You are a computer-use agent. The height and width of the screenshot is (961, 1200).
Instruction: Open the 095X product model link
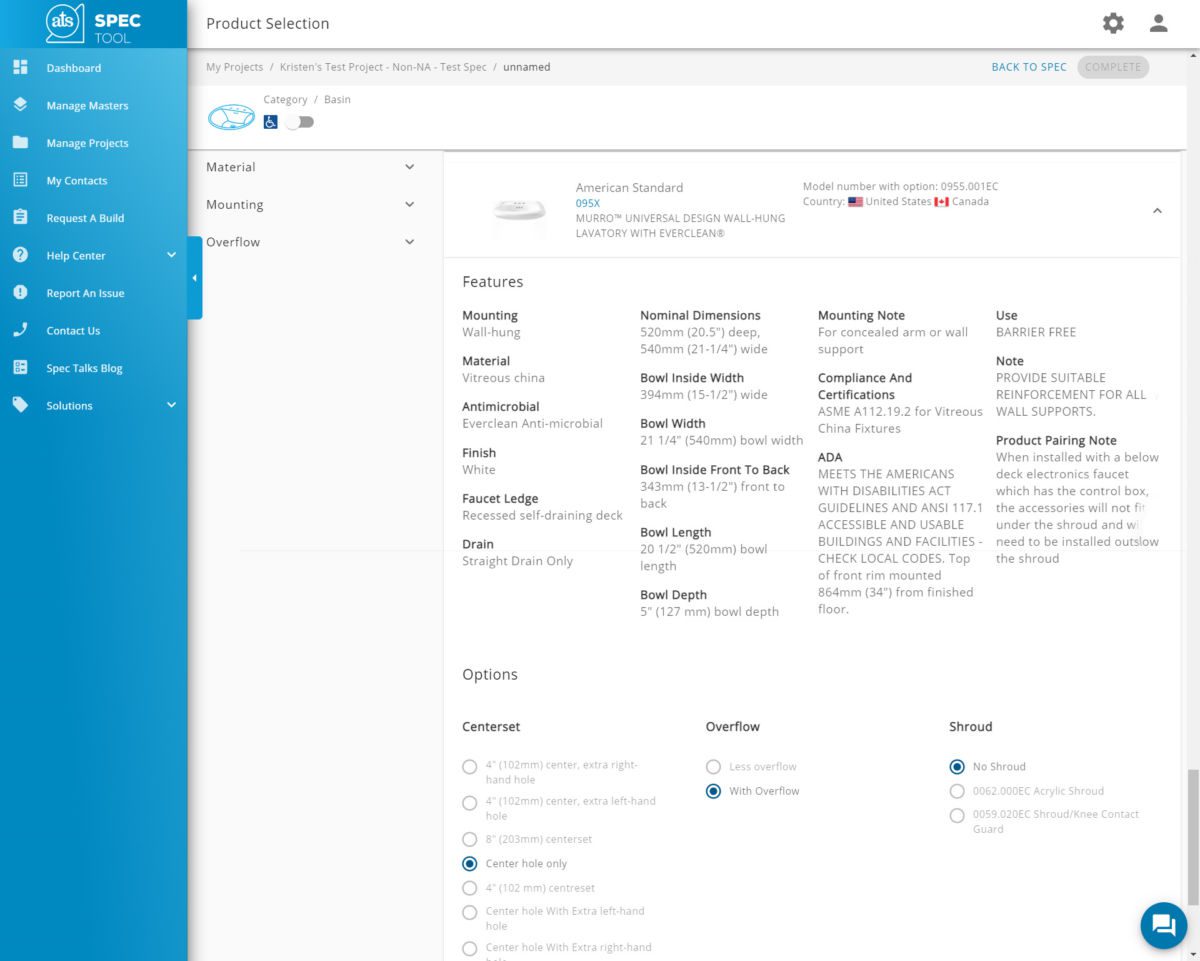point(588,203)
